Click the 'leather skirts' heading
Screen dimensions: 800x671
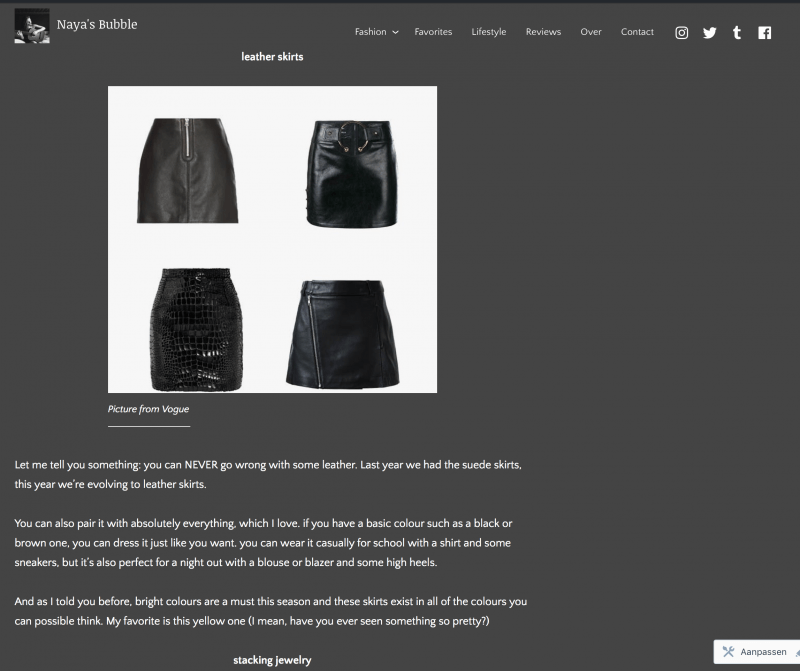click(272, 57)
